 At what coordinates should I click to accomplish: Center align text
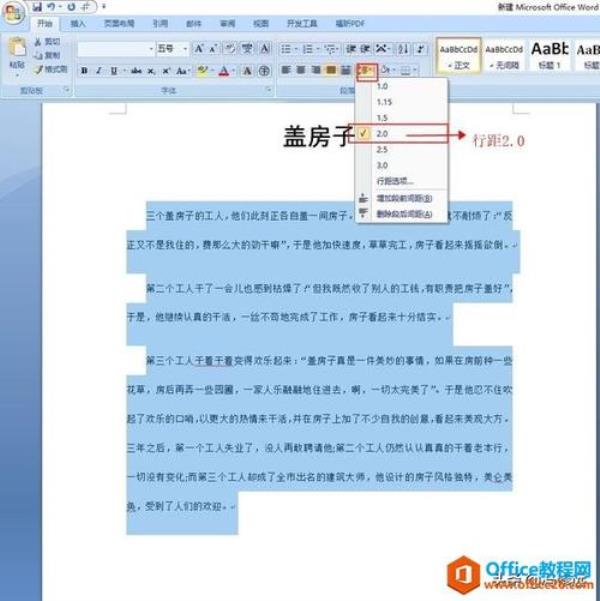(301, 70)
